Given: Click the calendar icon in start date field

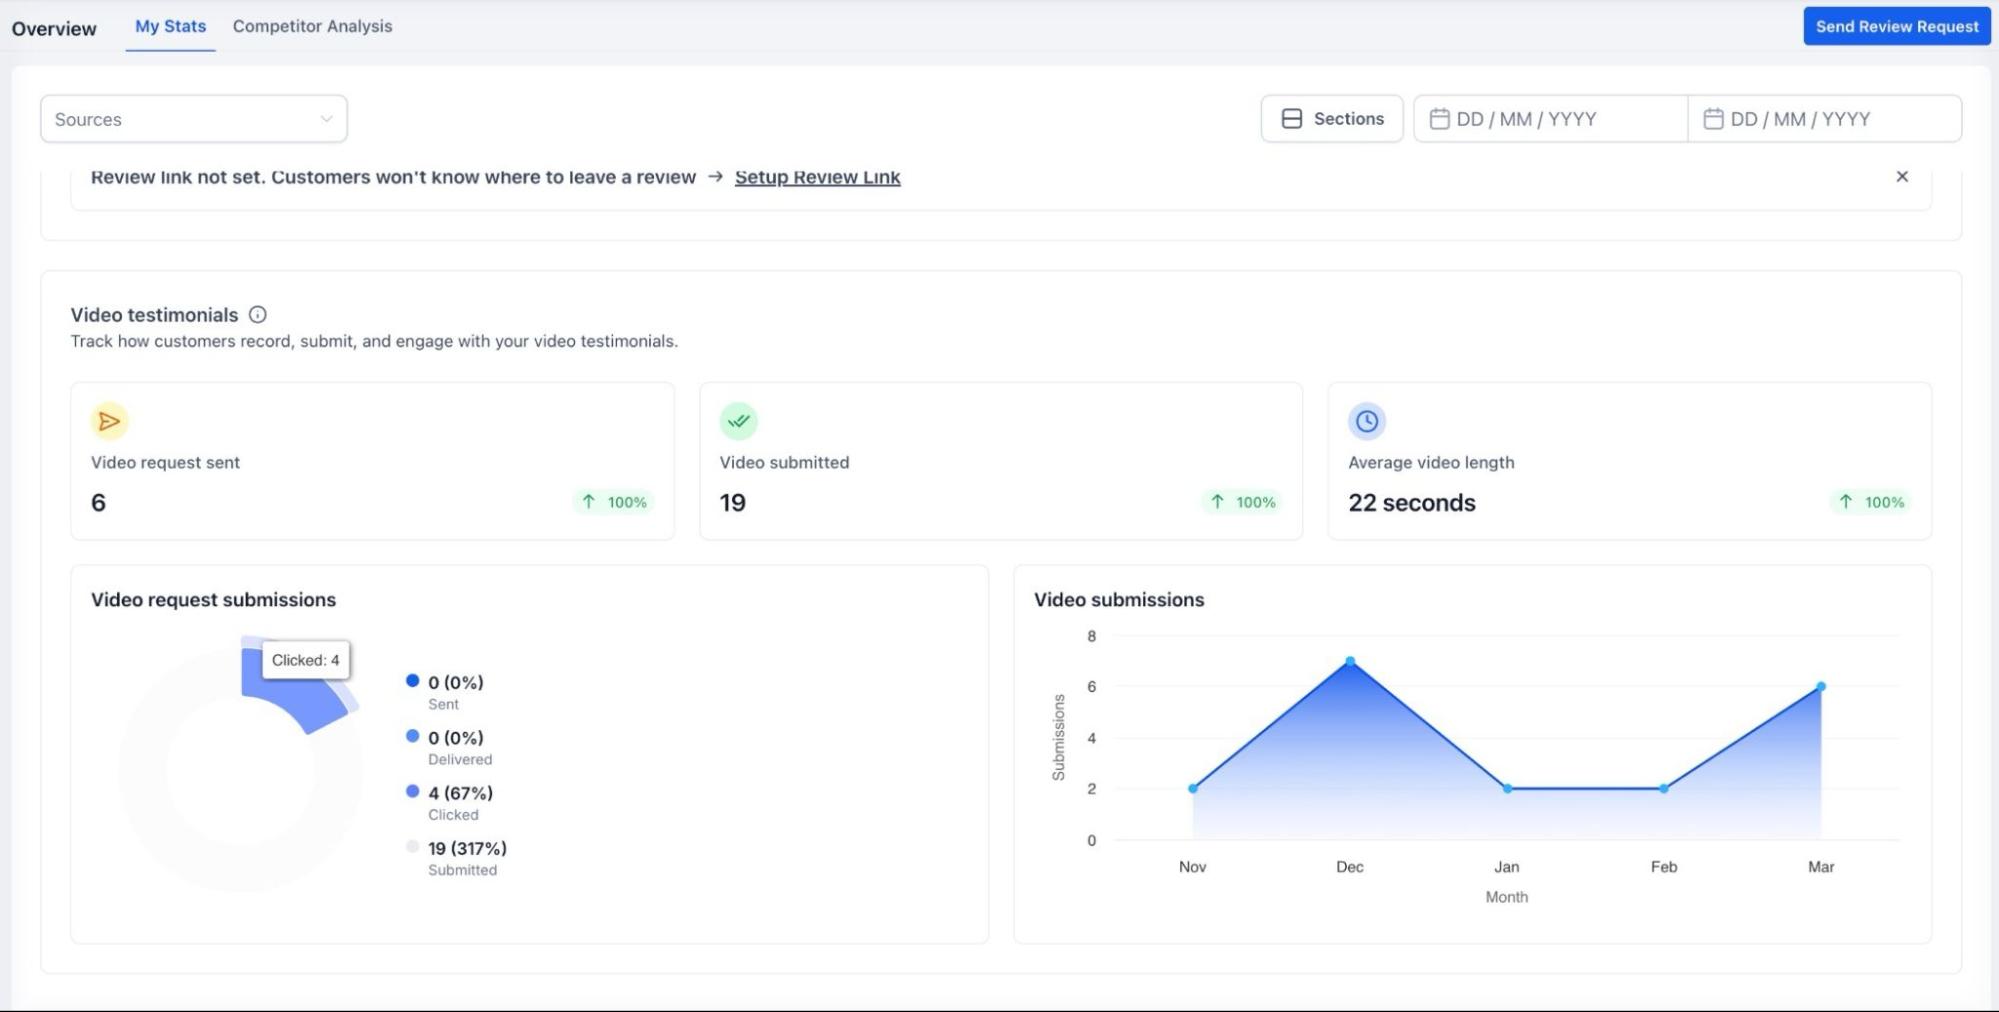Looking at the screenshot, I should [x=1439, y=119].
